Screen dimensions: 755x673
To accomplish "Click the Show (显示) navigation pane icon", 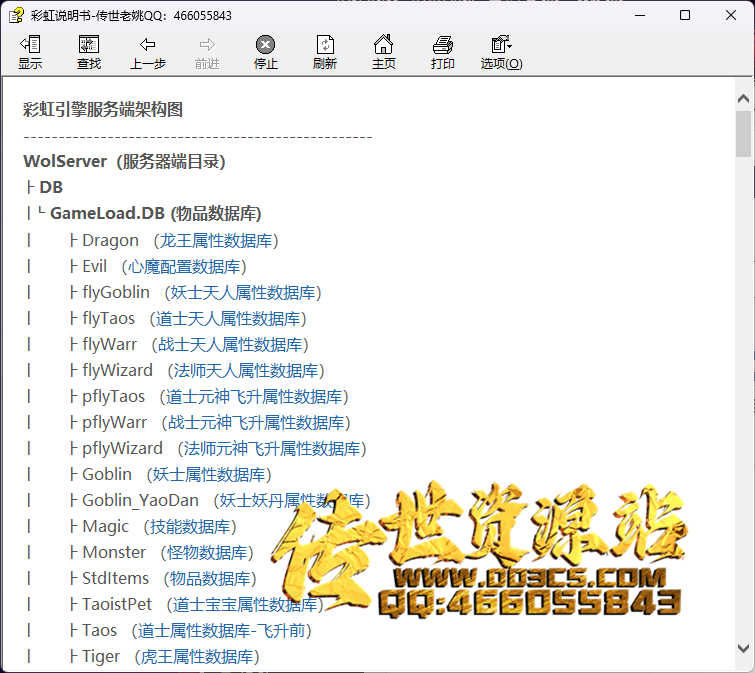I will 30,52.
